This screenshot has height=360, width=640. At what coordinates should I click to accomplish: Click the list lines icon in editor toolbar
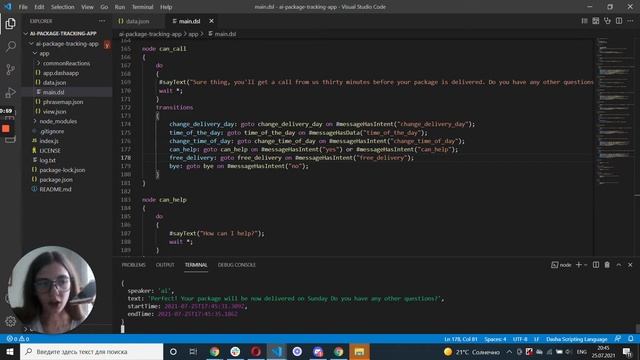coord(584,21)
